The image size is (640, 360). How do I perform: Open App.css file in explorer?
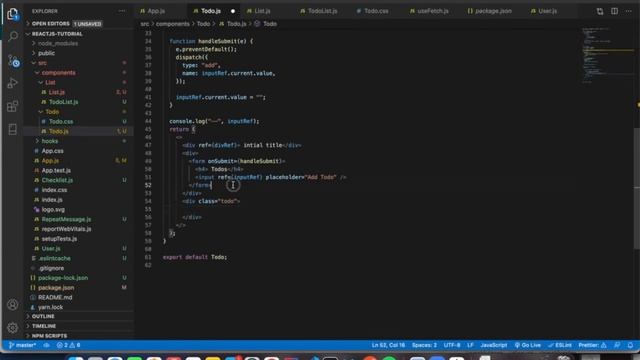pyautogui.click(x=52, y=151)
